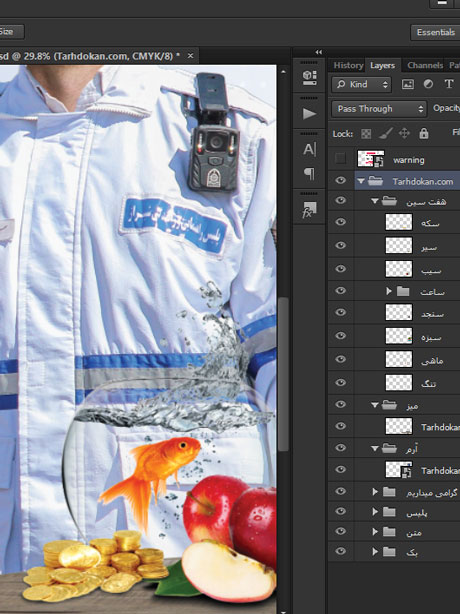Click the canvas scroll-up arrow

tap(283, 72)
